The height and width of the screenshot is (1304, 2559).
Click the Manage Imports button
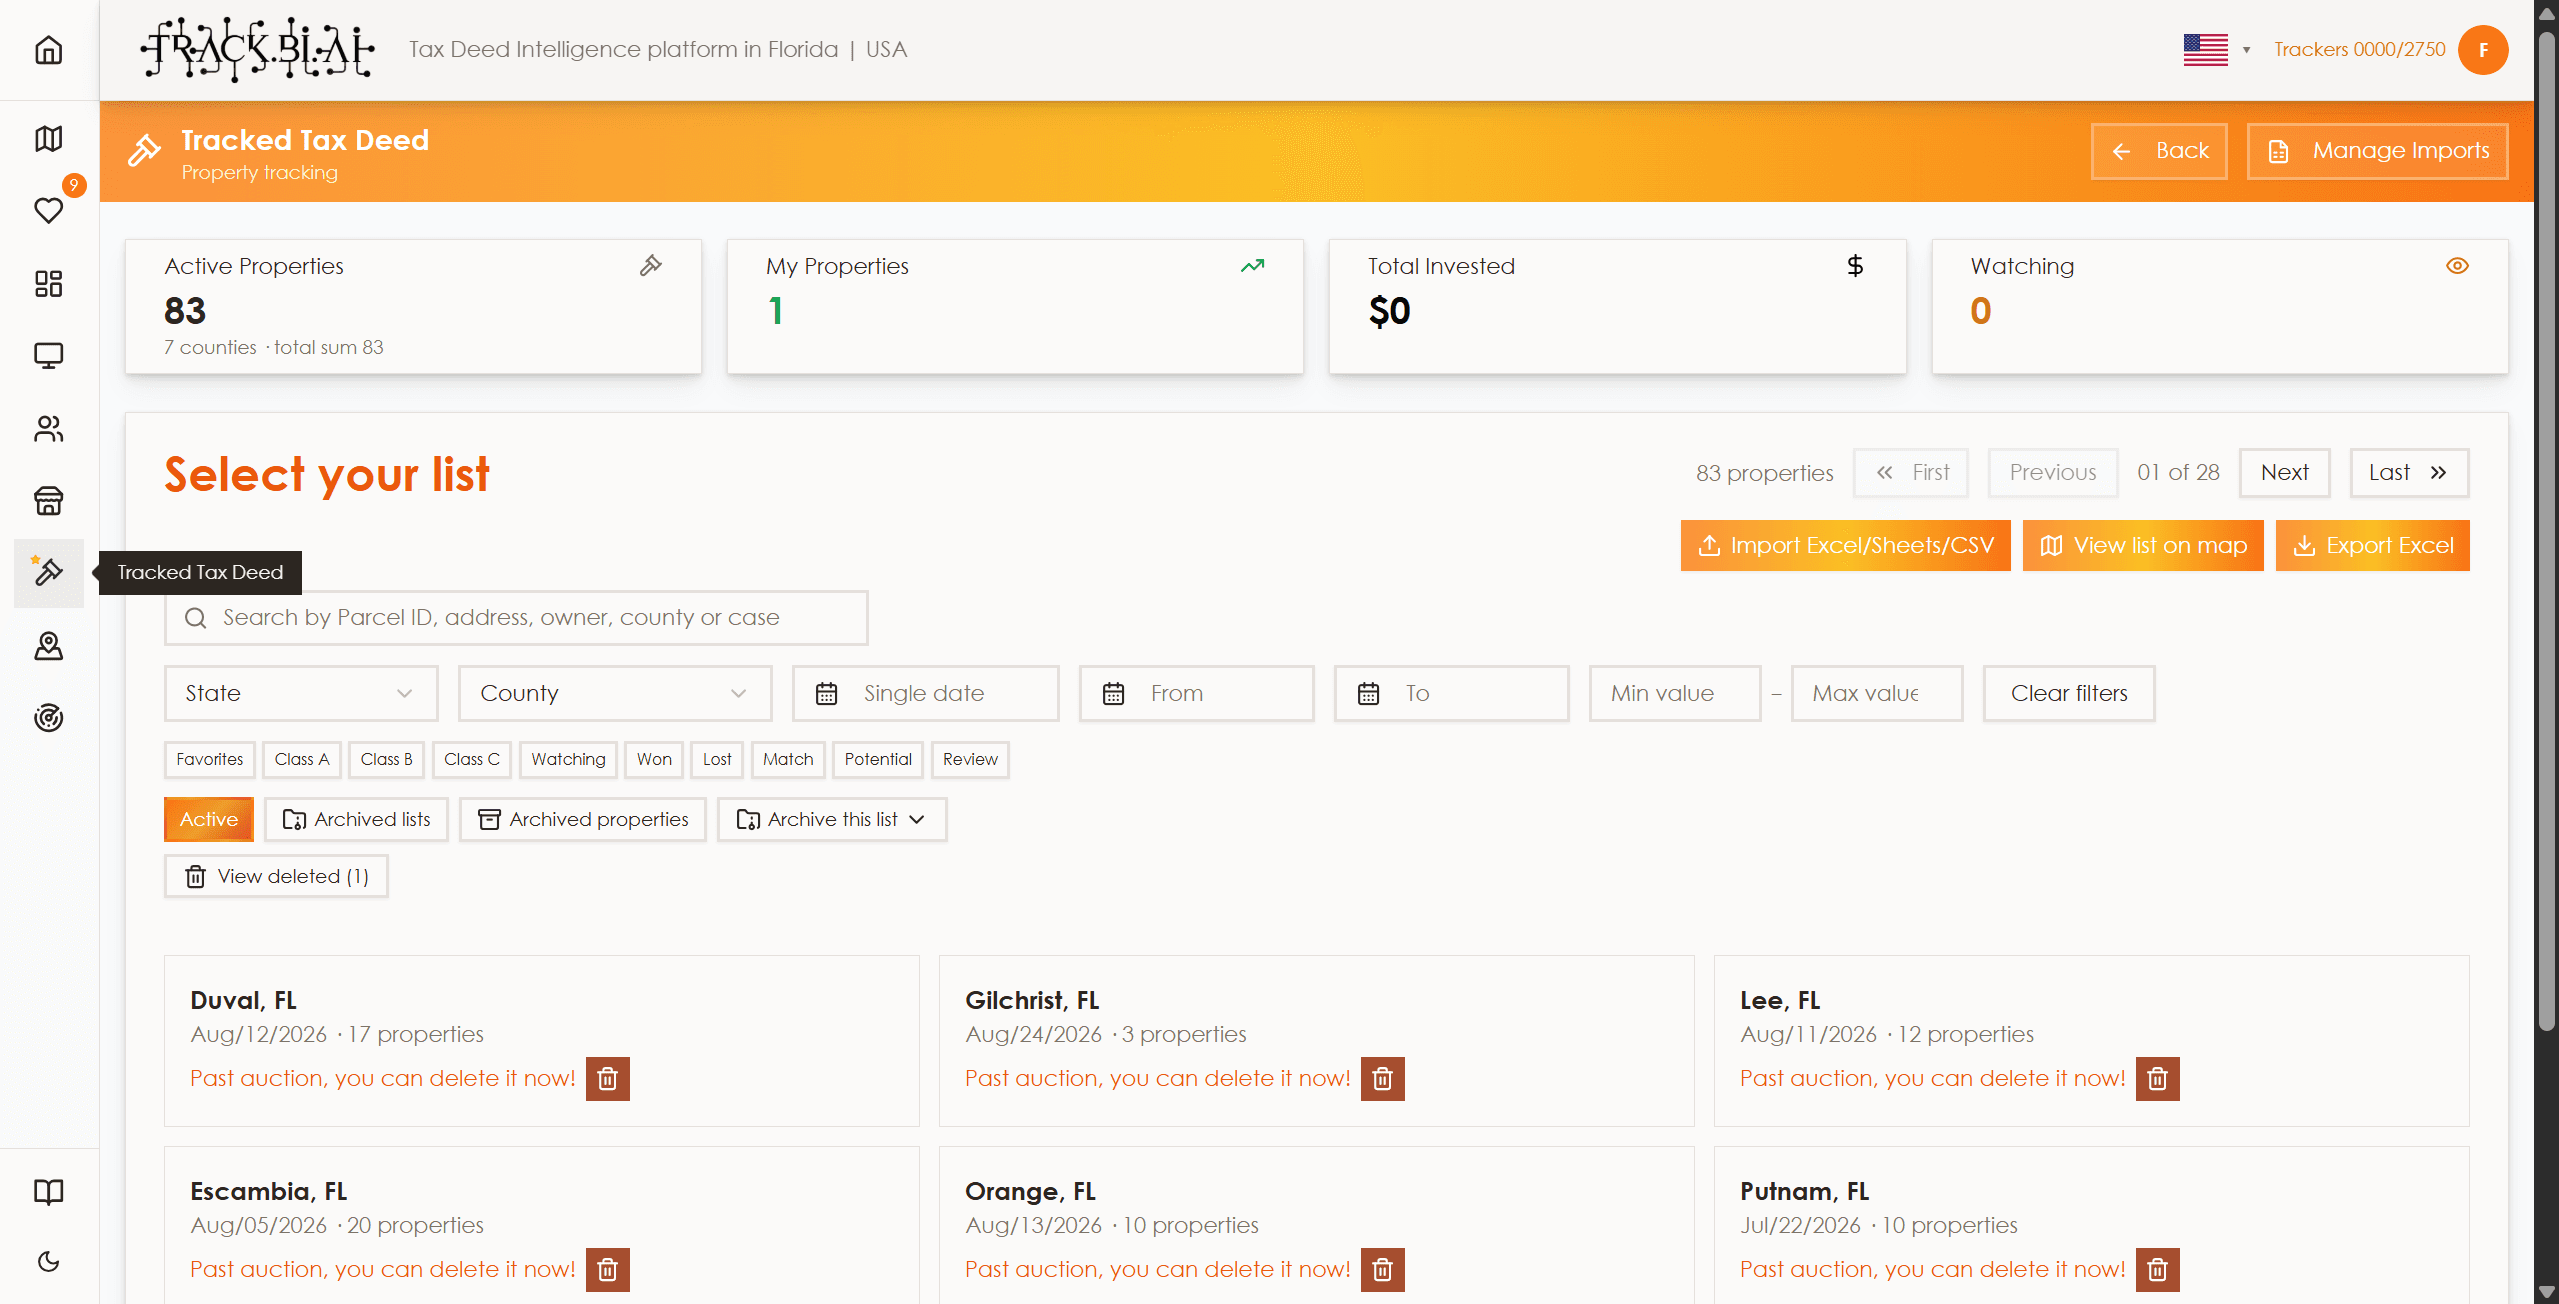pyautogui.click(x=2377, y=151)
